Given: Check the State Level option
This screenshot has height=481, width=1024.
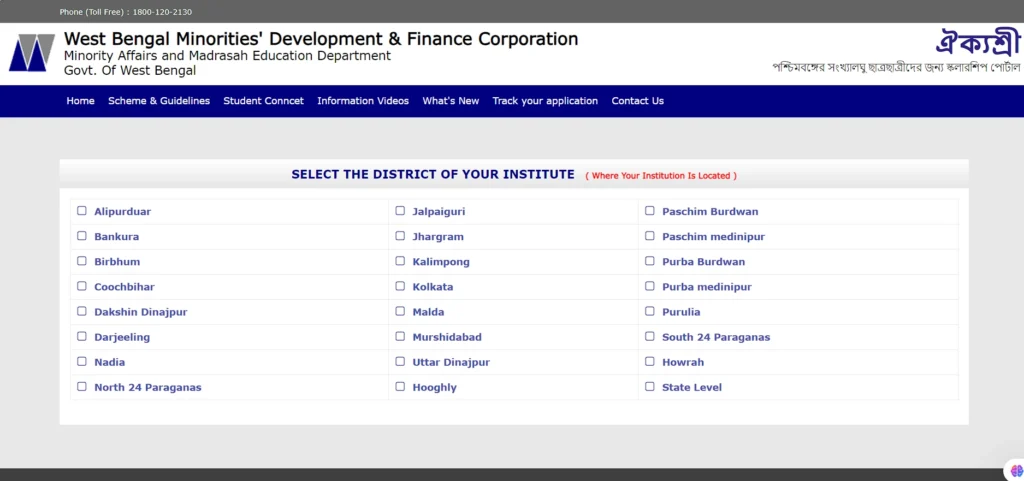Looking at the screenshot, I should click(x=649, y=386).
